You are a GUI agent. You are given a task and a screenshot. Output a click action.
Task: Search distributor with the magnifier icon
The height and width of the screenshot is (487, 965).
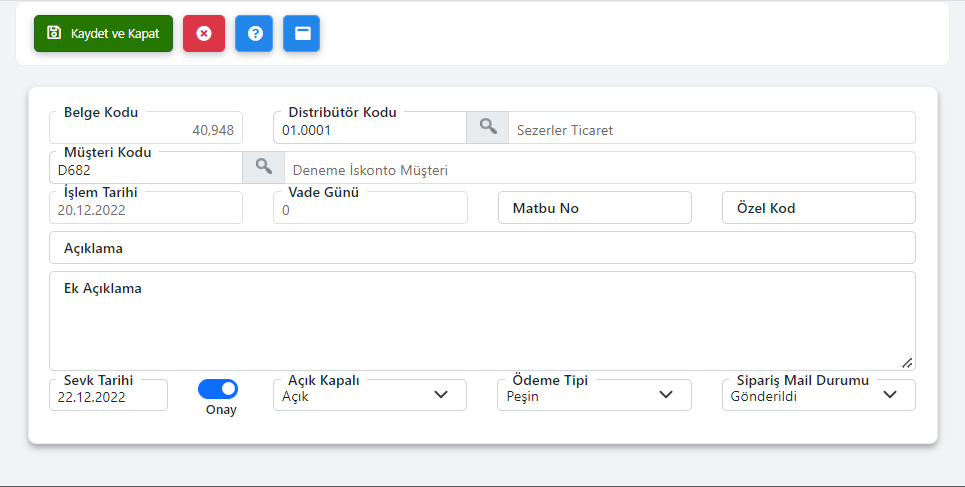[487, 127]
